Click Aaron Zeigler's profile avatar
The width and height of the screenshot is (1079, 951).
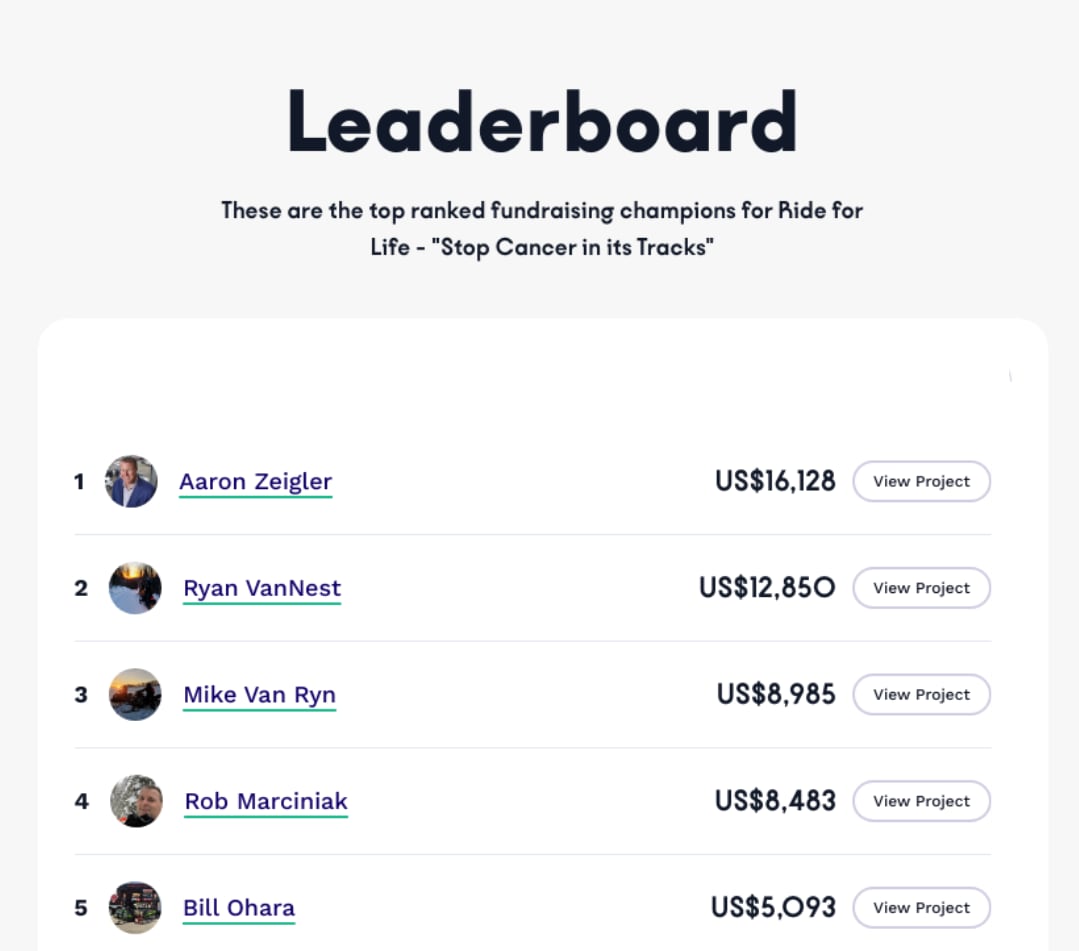pyautogui.click(x=131, y=482)
